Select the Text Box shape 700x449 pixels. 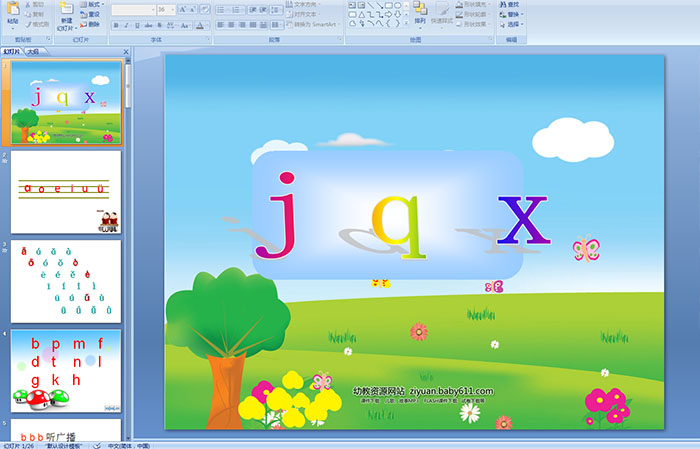352,5
